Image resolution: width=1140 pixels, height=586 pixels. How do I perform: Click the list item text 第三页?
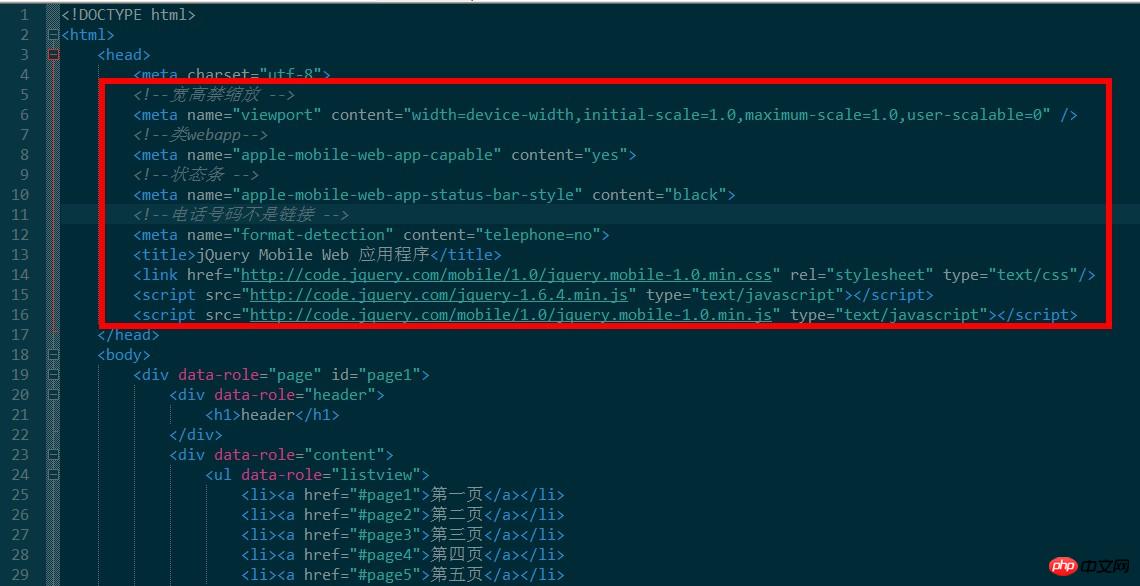[457, 535]
